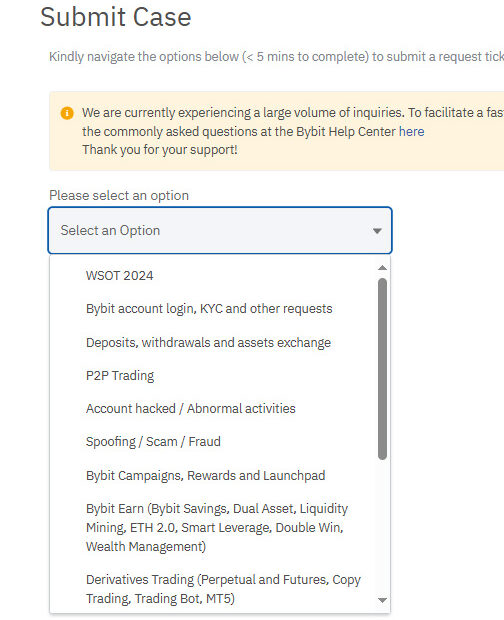
Task: Click the scrollbar up arrow in list
Action: coord(382,268)
